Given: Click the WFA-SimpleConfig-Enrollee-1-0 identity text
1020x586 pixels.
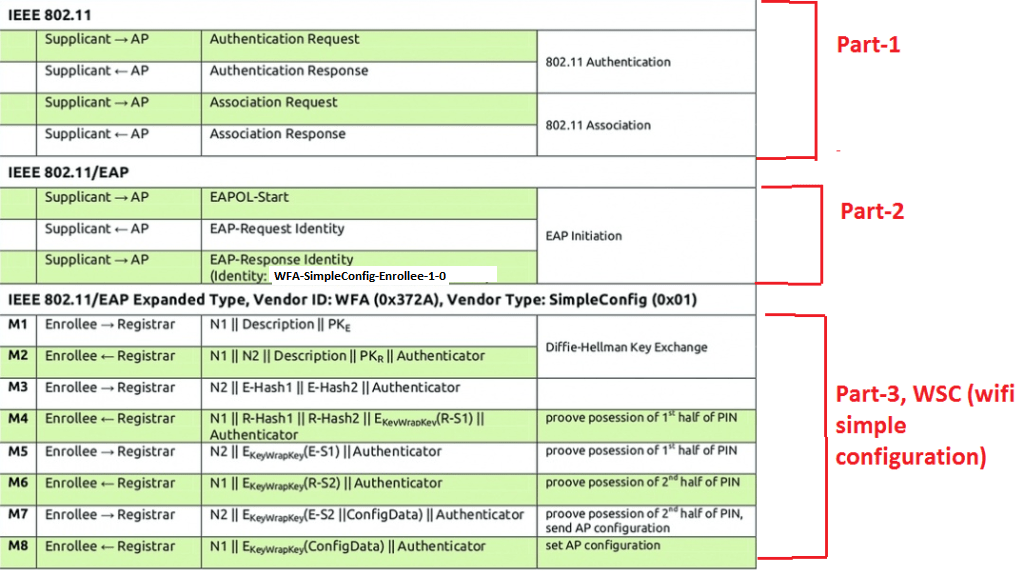Looking at the screenshot, I should [x=359, y=275].
